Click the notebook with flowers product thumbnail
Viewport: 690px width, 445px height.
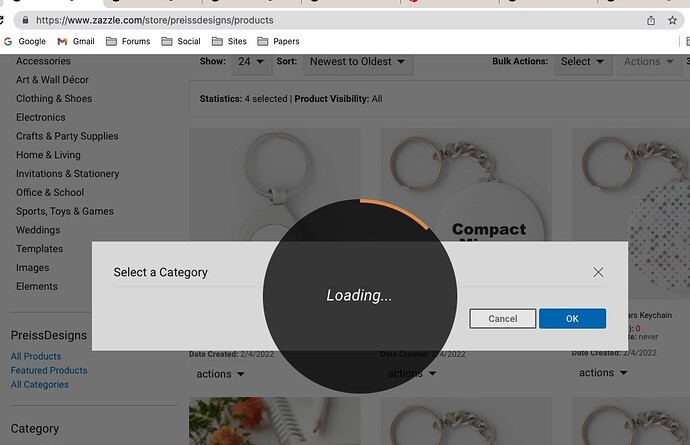[275, 421]
